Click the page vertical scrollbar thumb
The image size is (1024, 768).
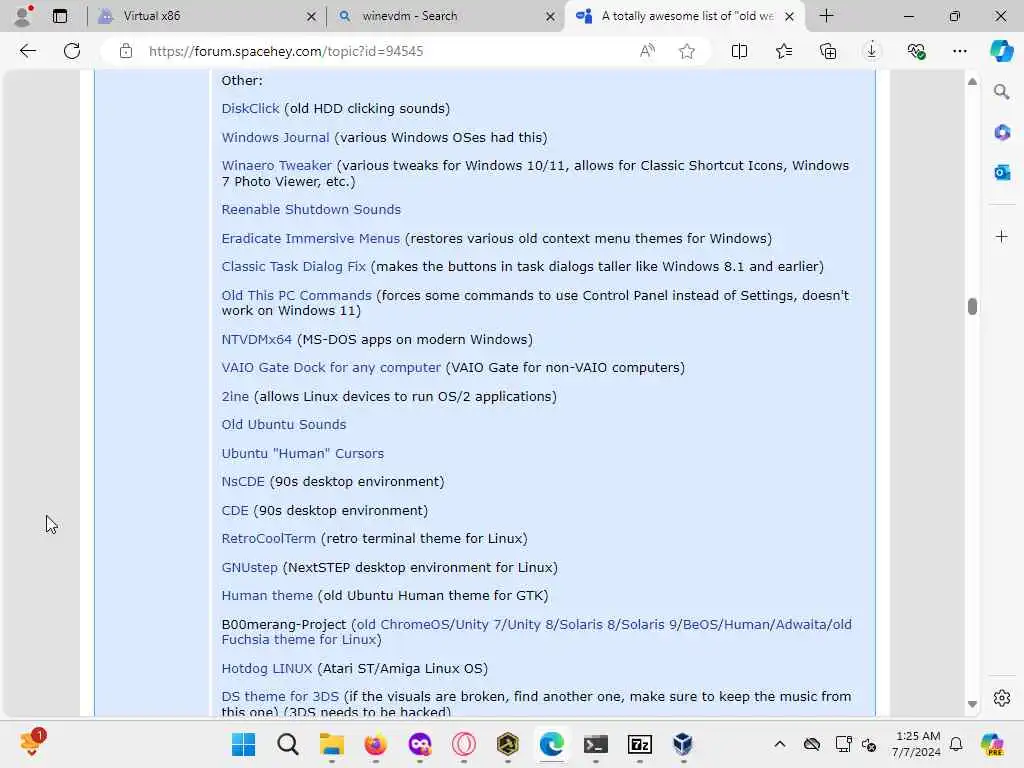pos(972,306)
